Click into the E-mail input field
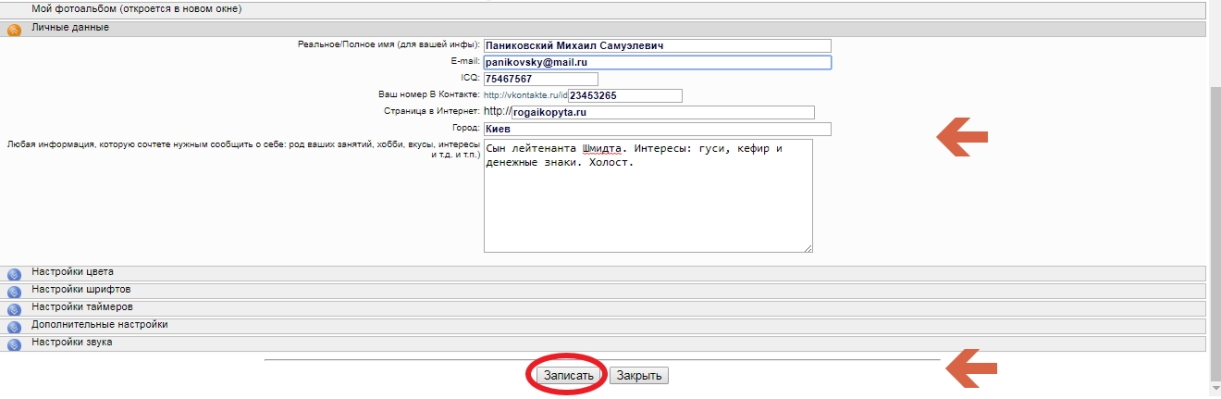1221x399 pixels. (657, 63)
